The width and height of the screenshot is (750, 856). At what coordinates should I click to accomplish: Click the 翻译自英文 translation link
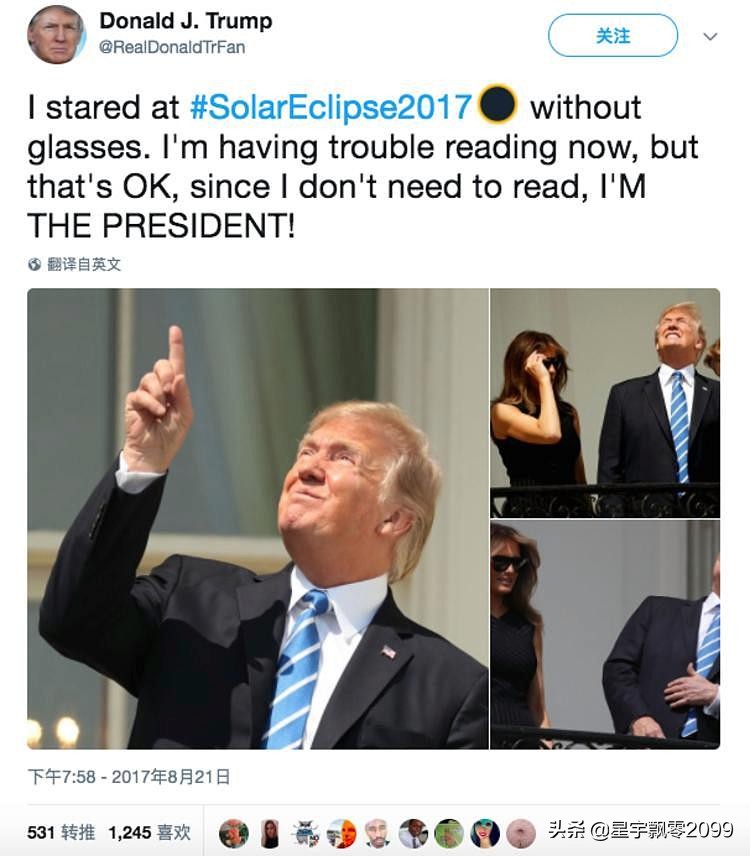tap(84, 265)
